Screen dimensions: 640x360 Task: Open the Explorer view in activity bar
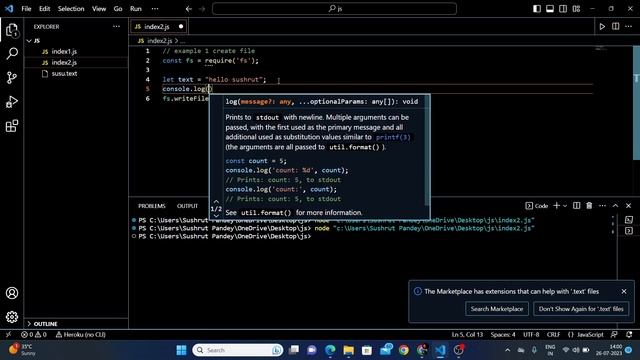tap(12, 30)
